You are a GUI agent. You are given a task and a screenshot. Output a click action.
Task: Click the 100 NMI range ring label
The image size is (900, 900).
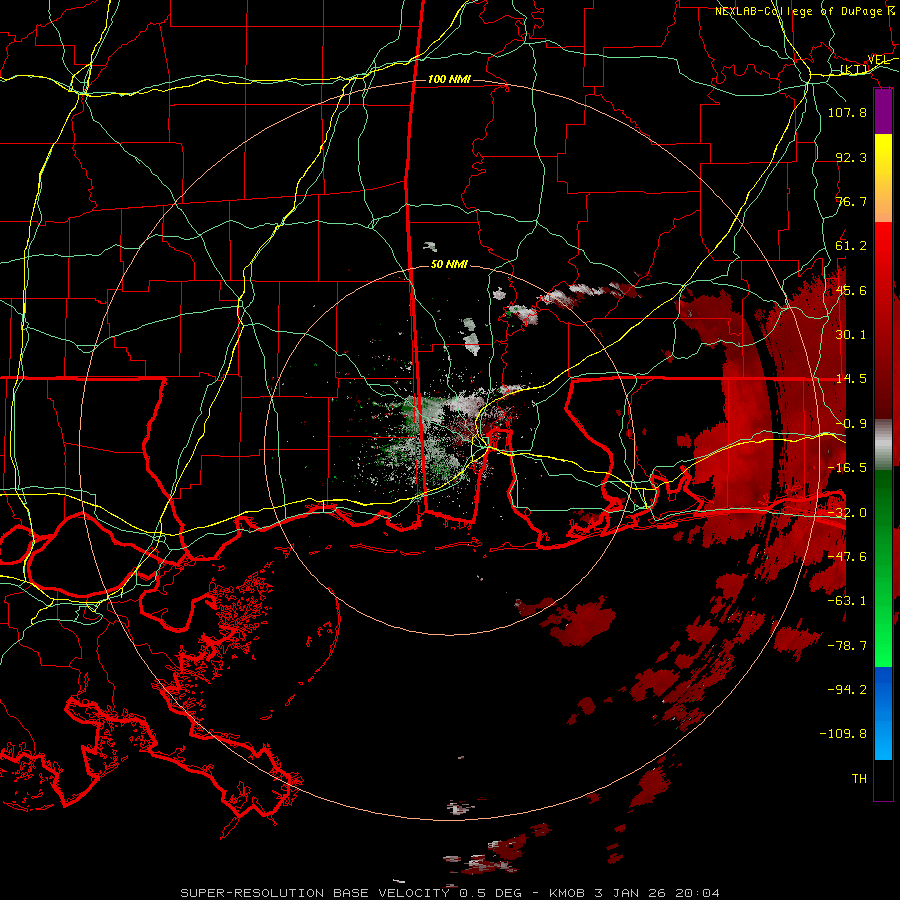coord(449,79)
